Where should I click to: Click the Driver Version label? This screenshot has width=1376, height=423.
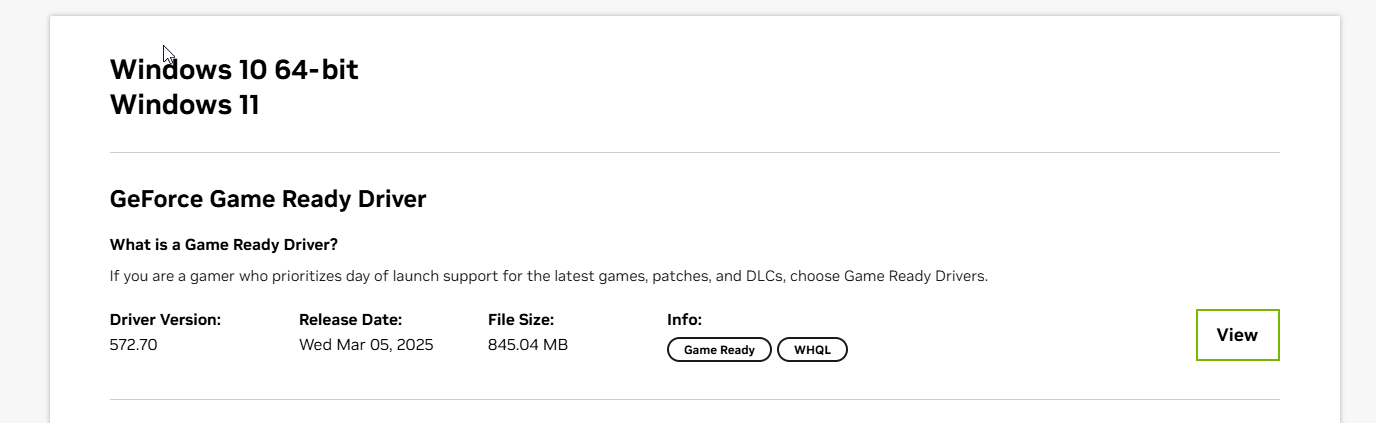point(165,320)
